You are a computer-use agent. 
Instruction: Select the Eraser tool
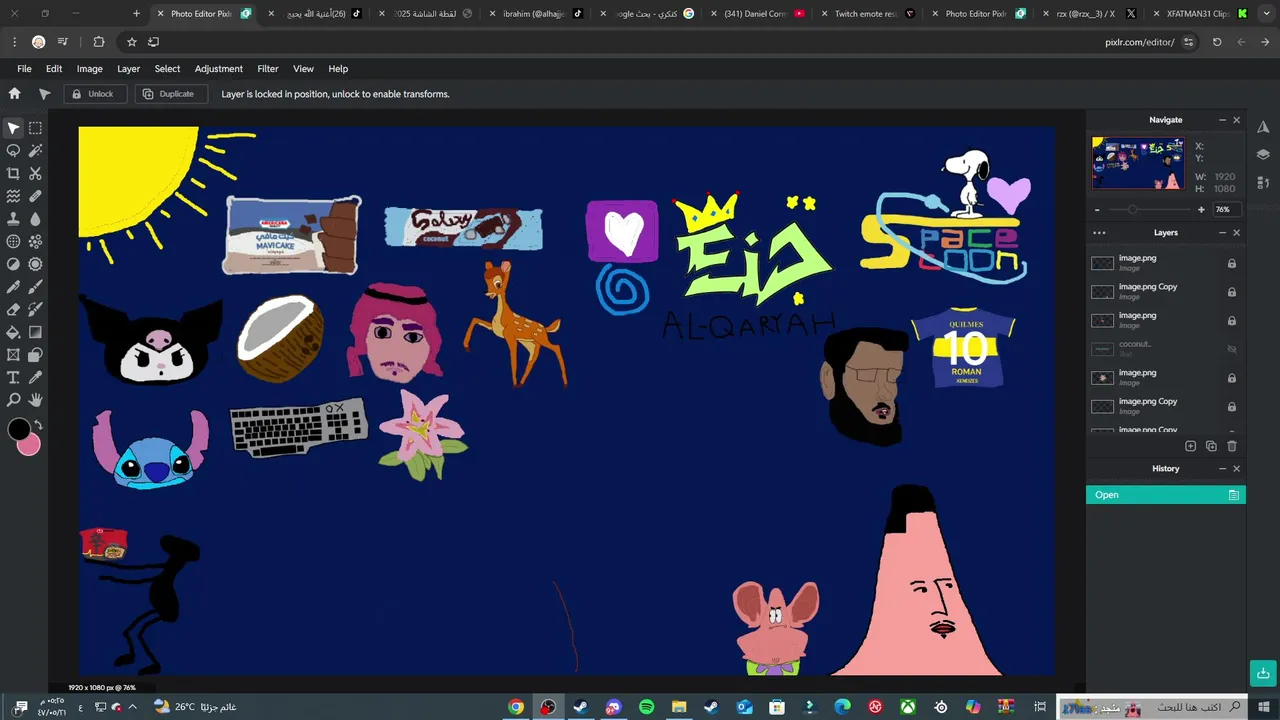(13, 309)
